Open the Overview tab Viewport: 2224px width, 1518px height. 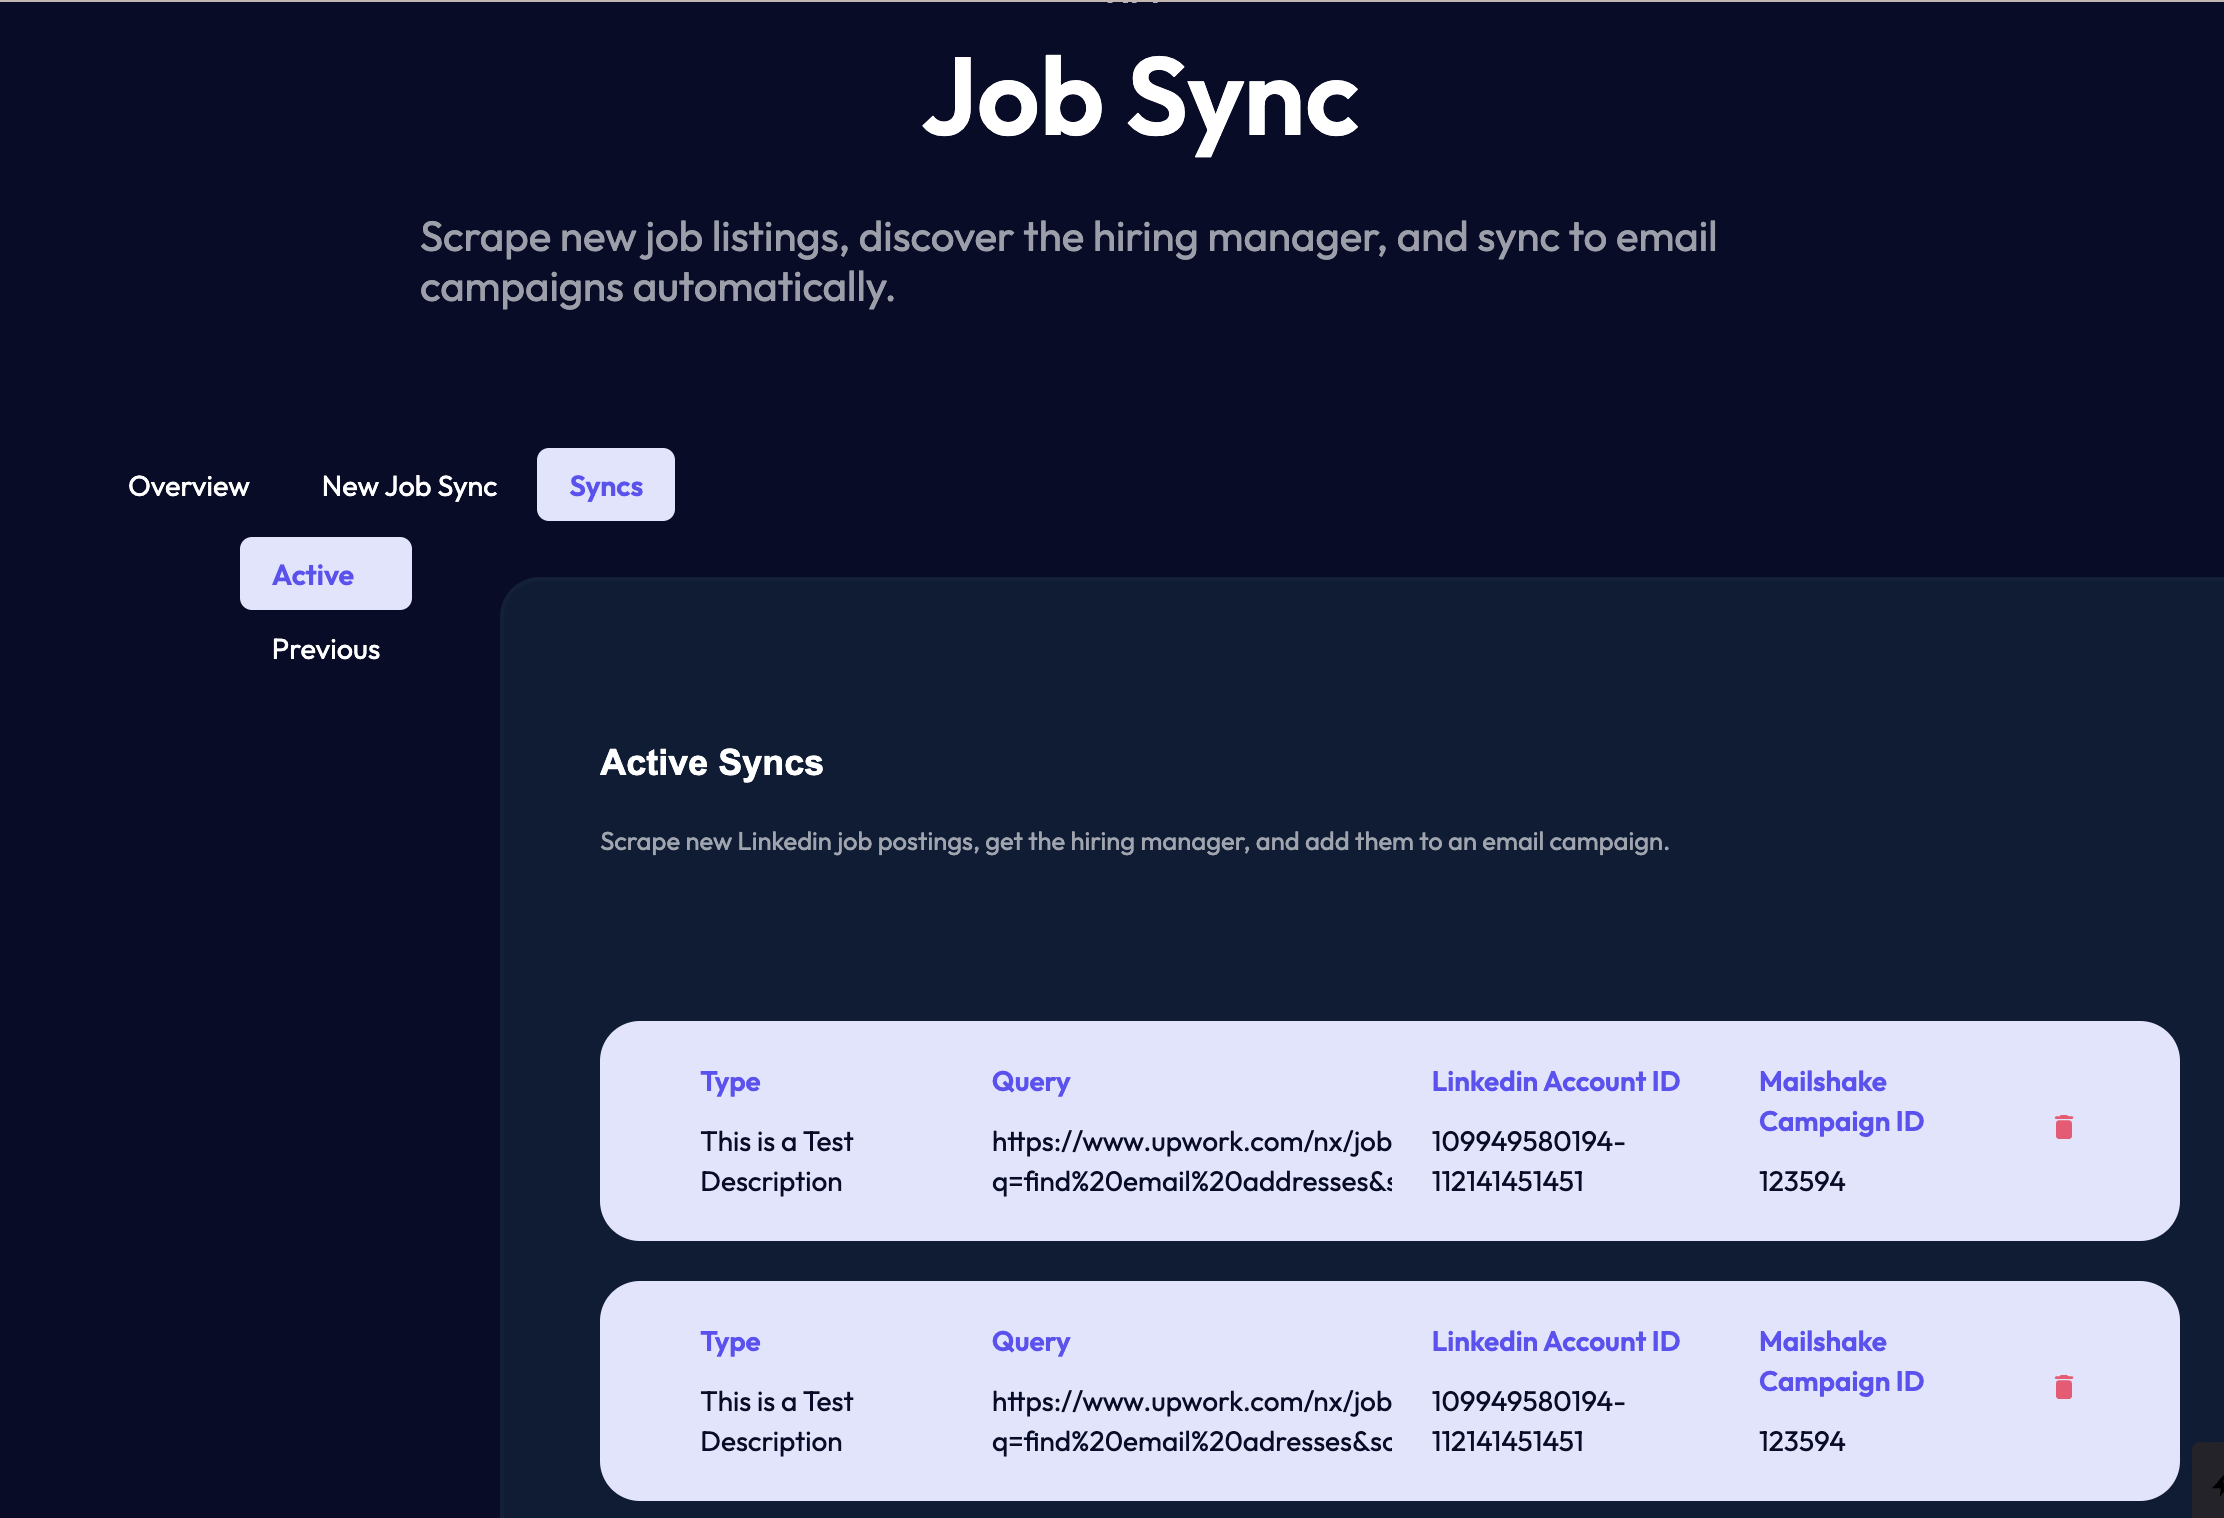click(x=188, y=486)
